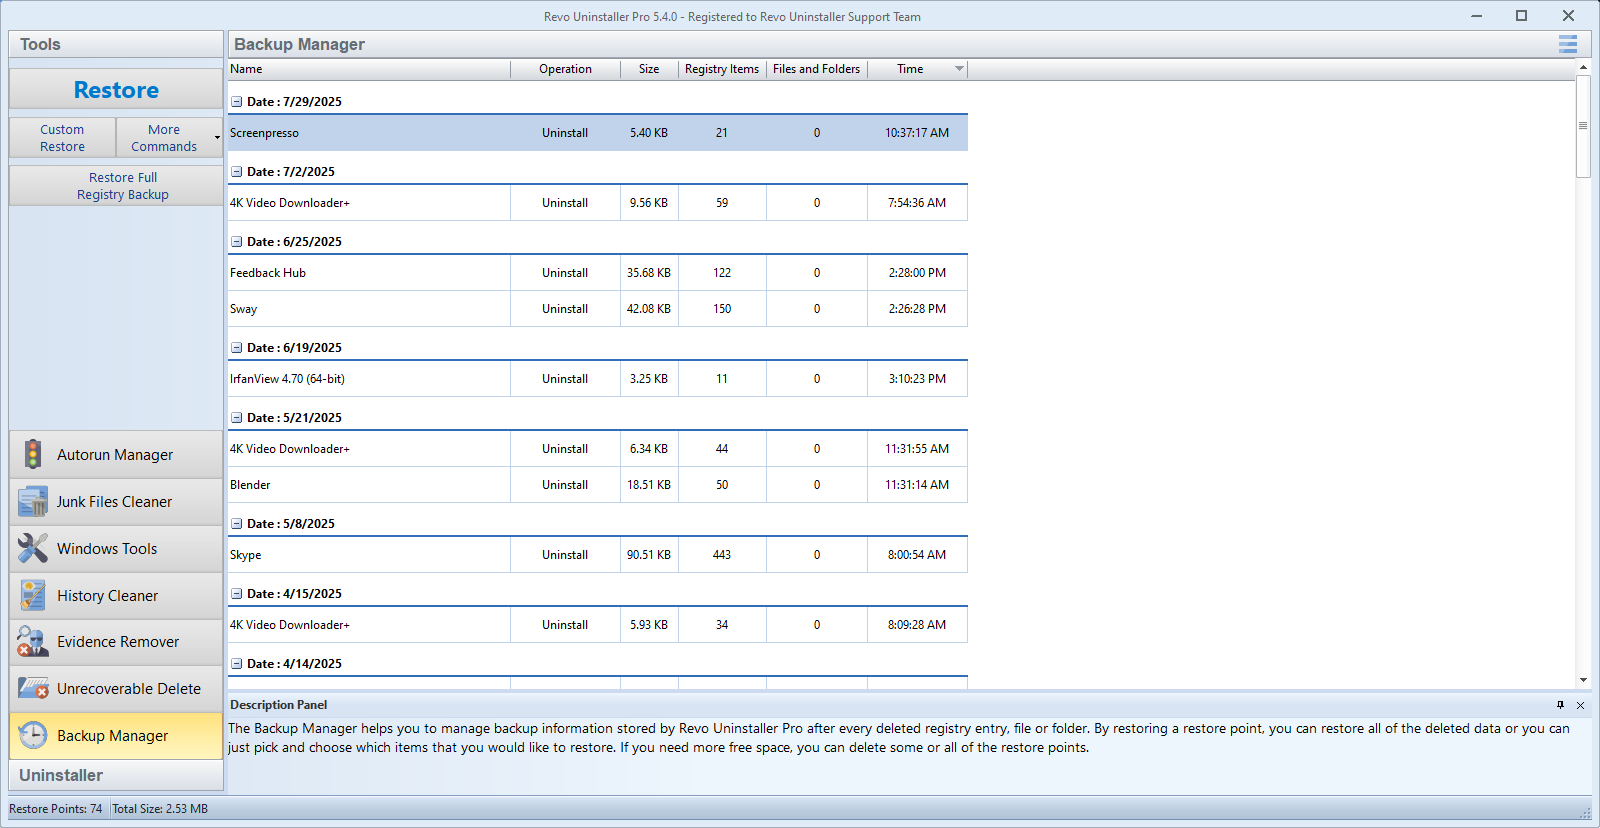Close the Description Panel

coord(1580,705)
